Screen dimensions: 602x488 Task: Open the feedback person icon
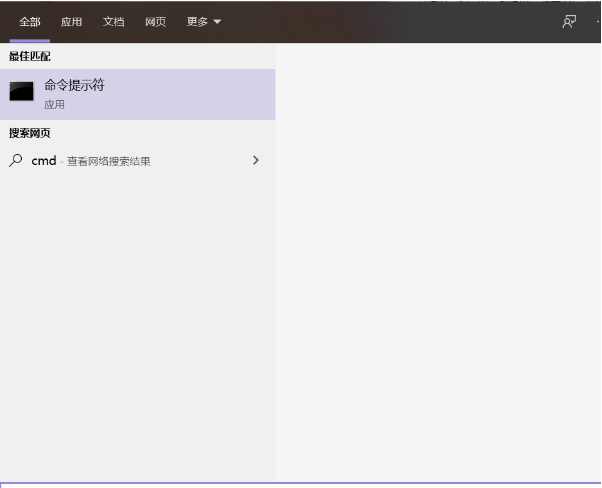569,22
